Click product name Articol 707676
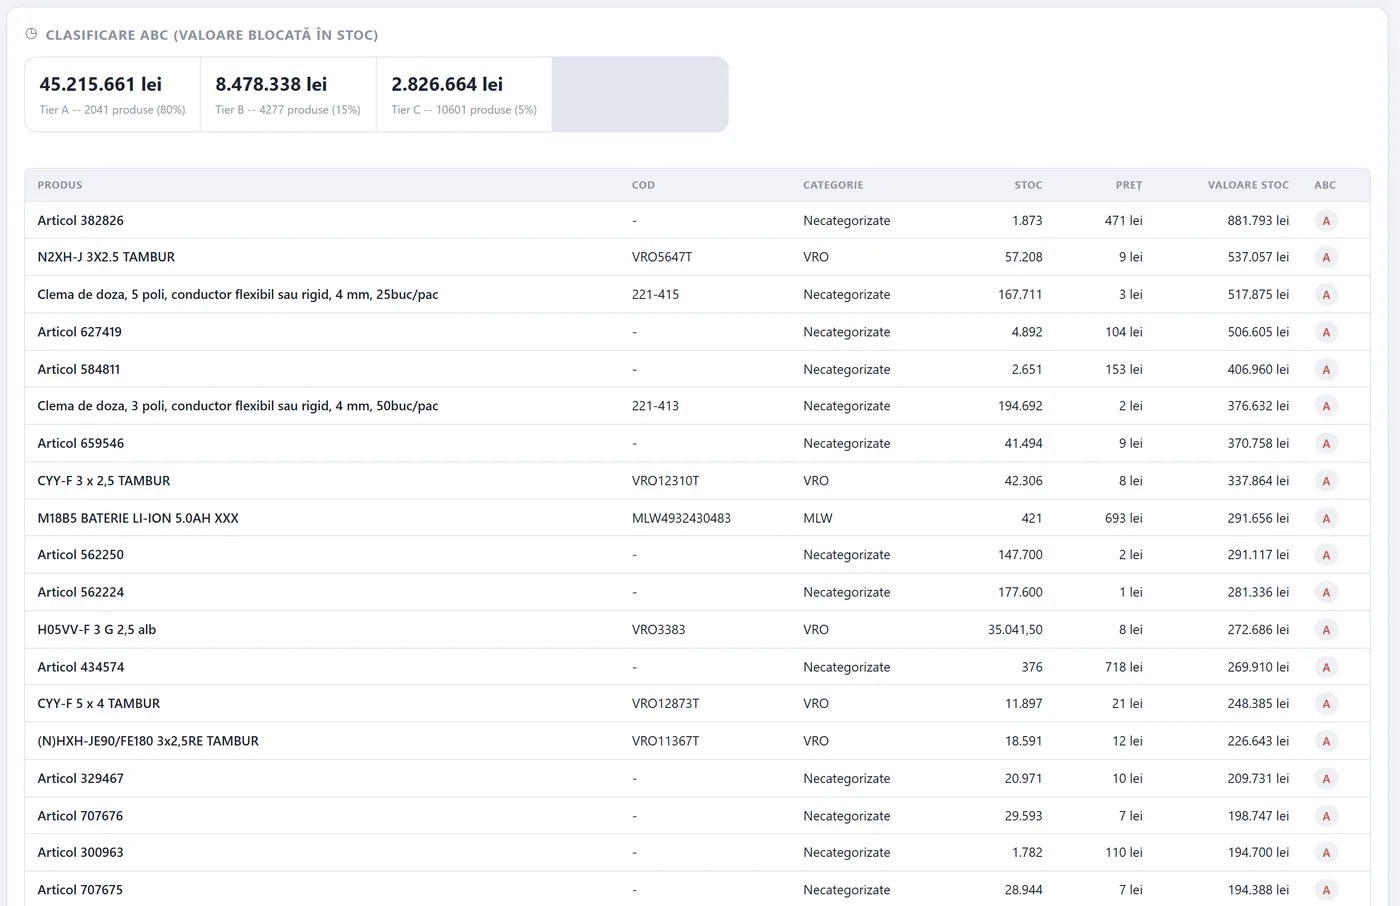The image size is (1400, 906). 80,816
